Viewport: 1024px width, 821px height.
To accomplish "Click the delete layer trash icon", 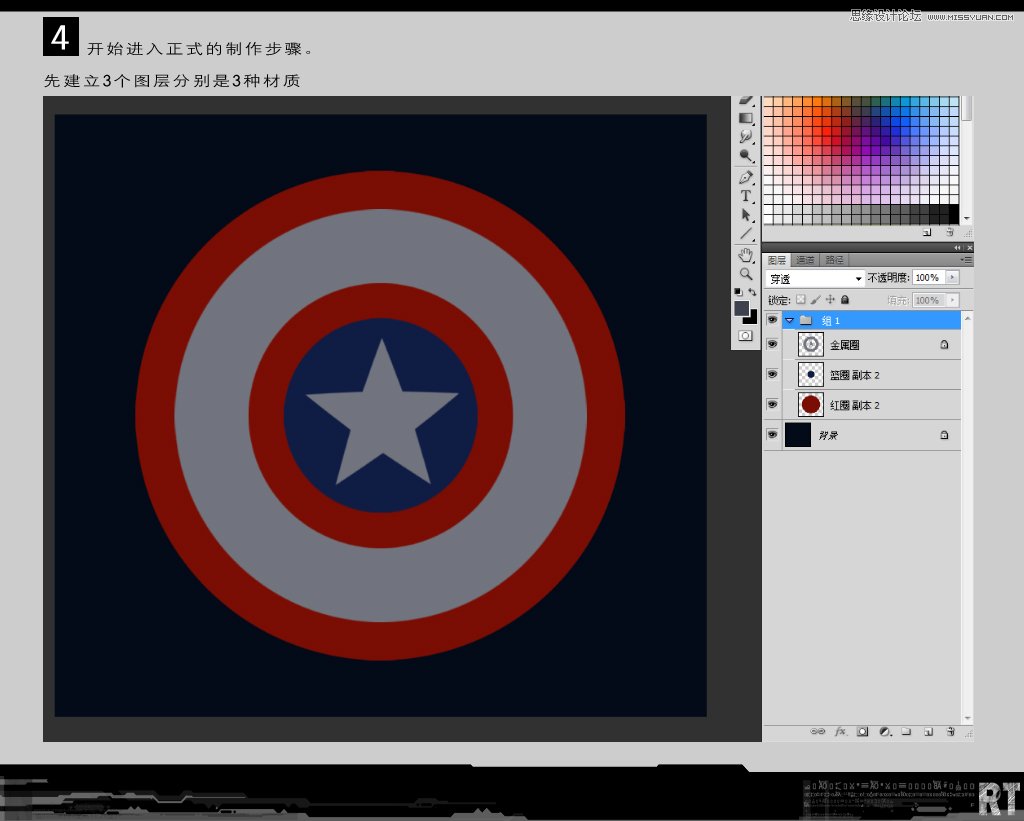I will click(951, 732).
